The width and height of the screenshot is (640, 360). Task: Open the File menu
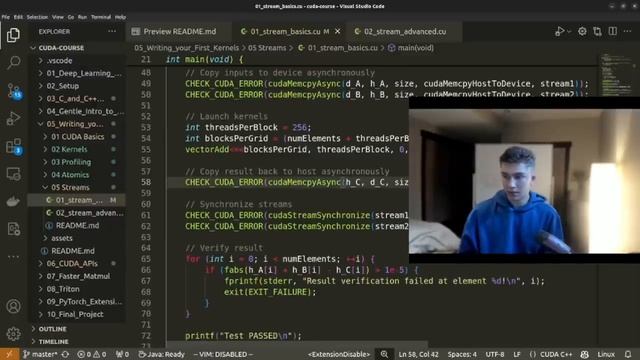click(x=6, y=17)
